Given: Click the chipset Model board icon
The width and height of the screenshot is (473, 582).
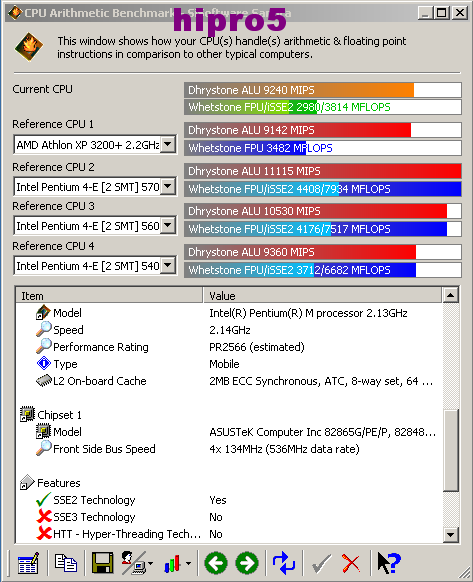Looking at the screenshot, I should coord(43,431).
